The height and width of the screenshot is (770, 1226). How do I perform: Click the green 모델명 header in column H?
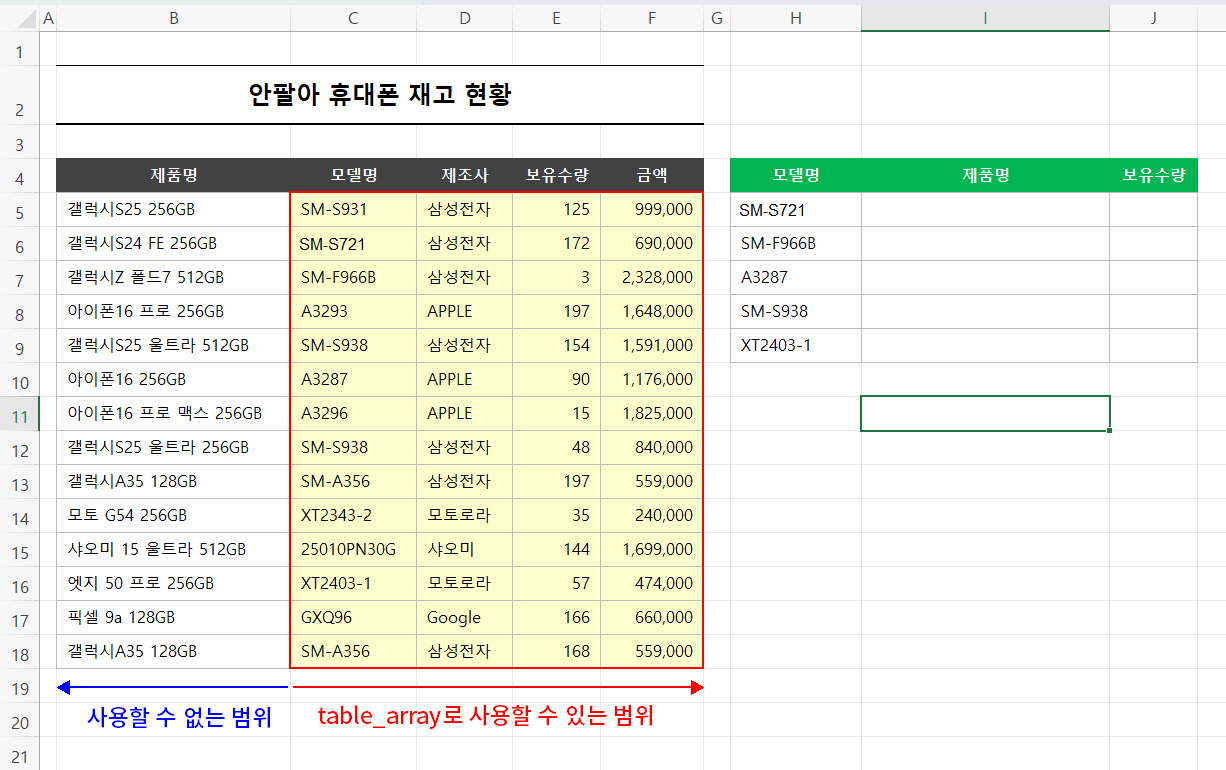[796, 176]
